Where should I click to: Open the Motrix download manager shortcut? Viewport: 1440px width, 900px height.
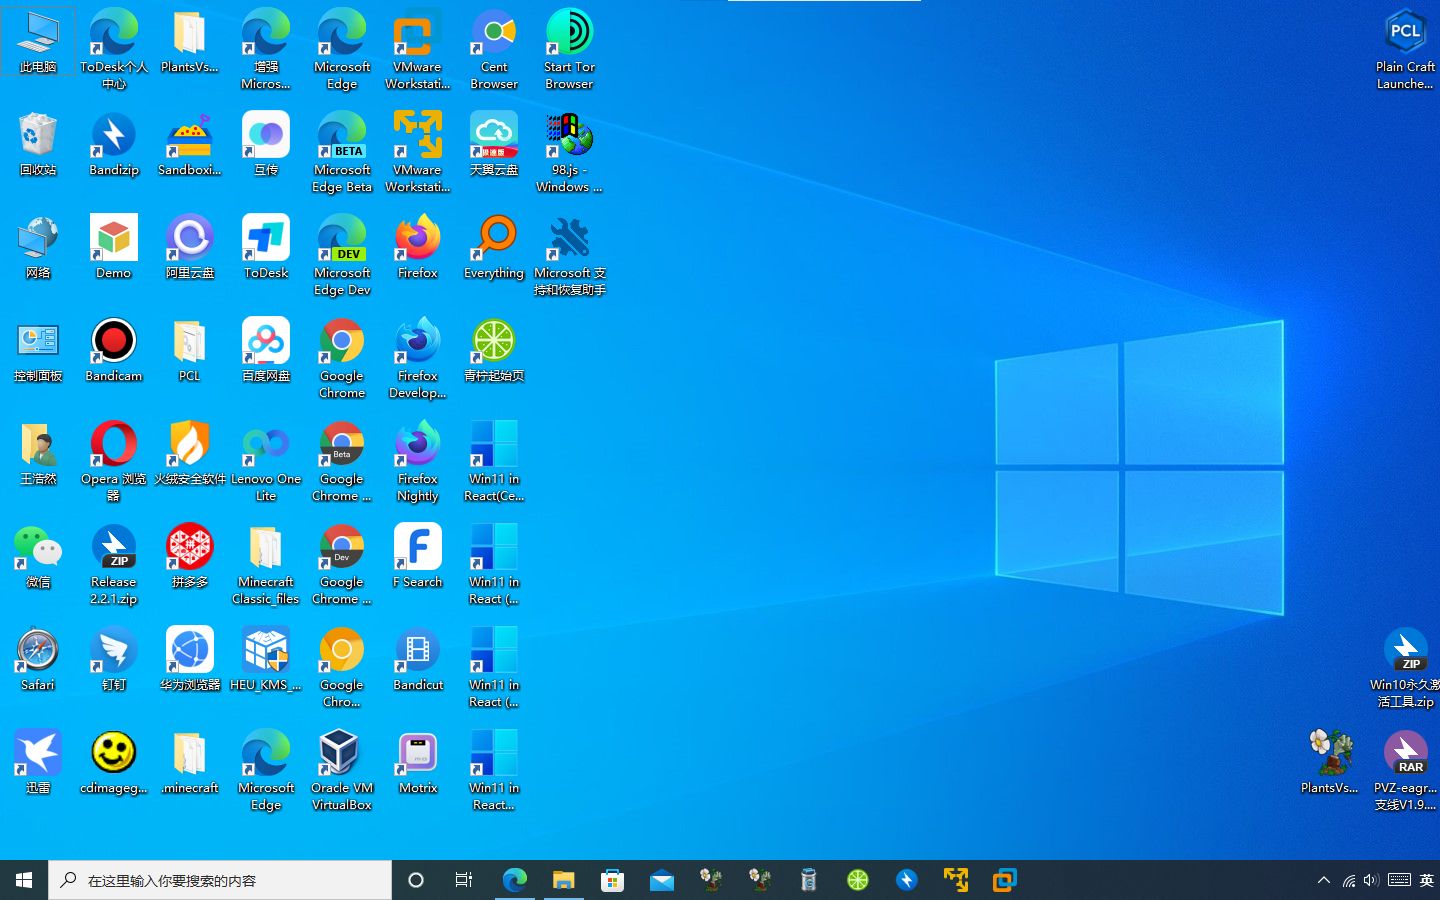pos(418,763)
